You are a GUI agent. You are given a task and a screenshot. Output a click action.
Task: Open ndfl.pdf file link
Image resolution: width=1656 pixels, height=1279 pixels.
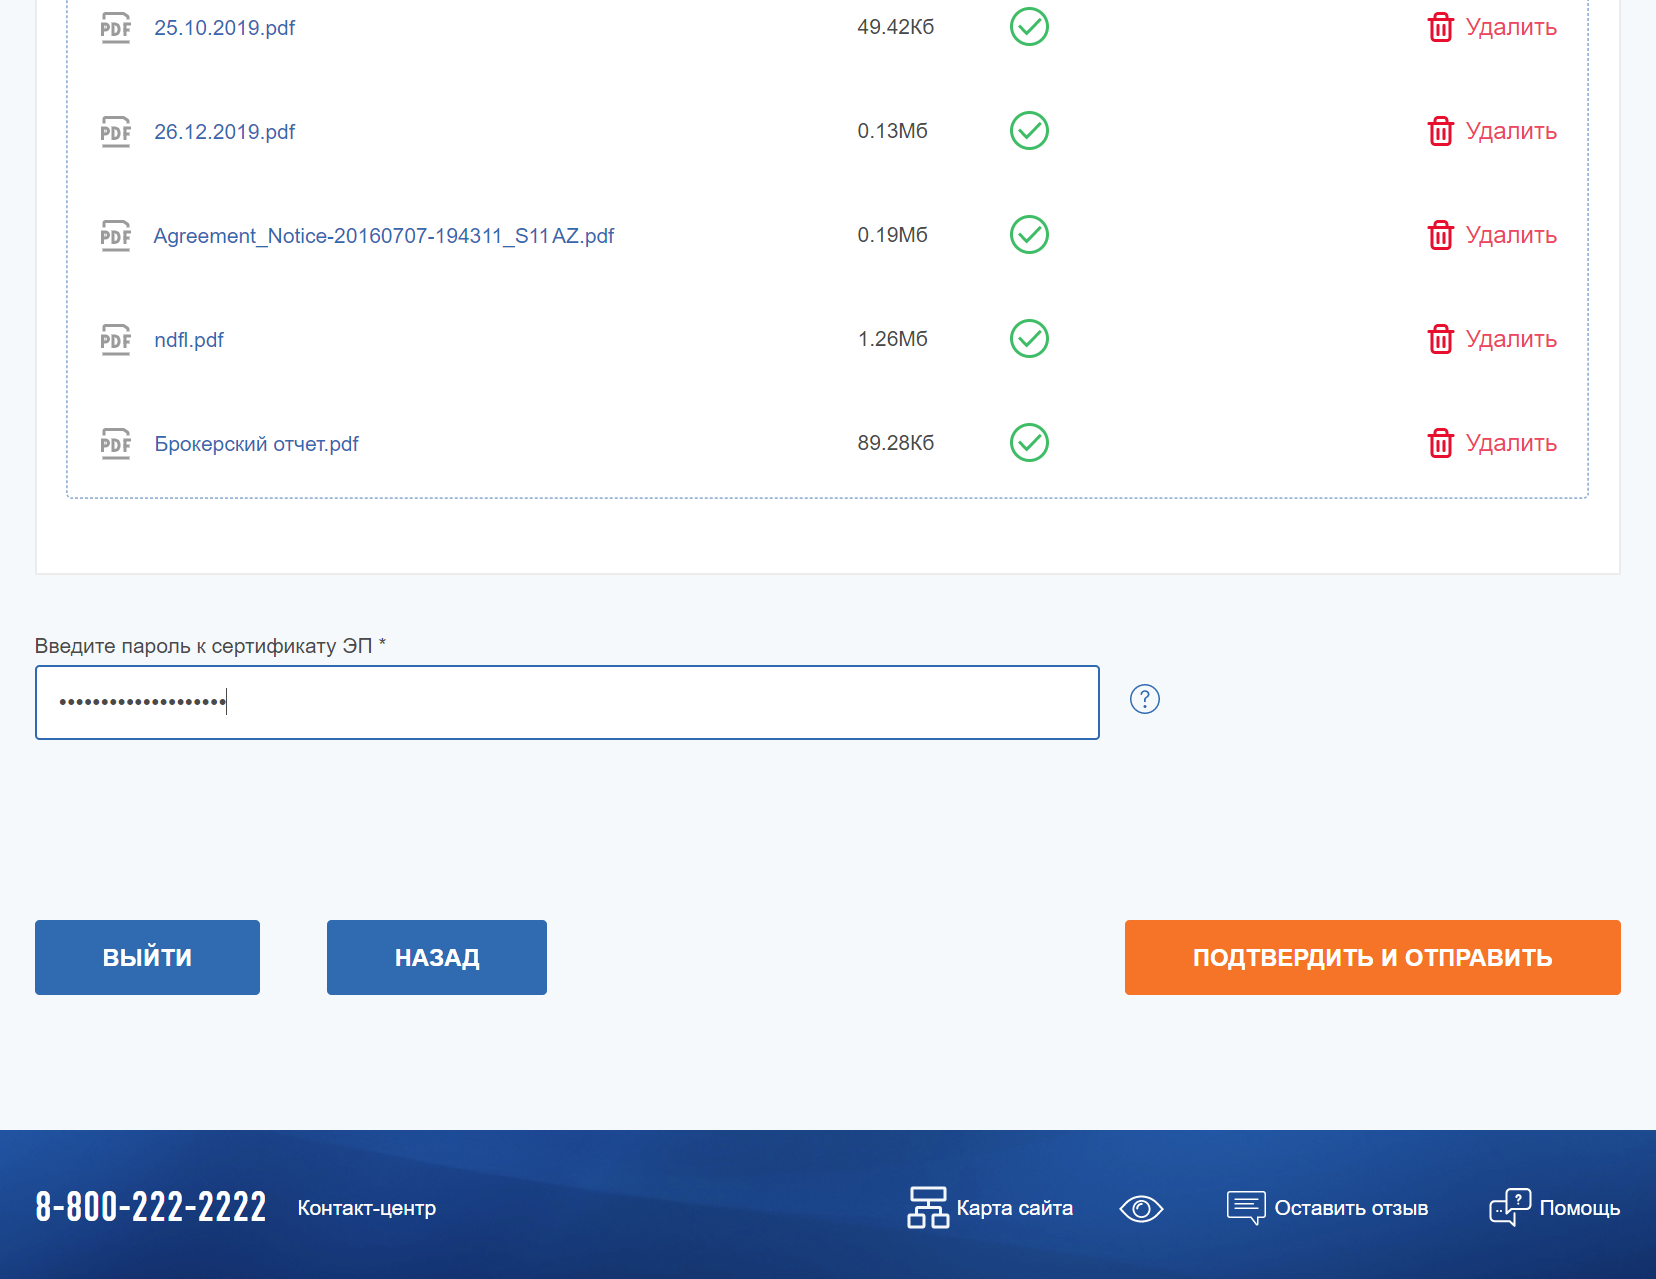pos(189,340)
